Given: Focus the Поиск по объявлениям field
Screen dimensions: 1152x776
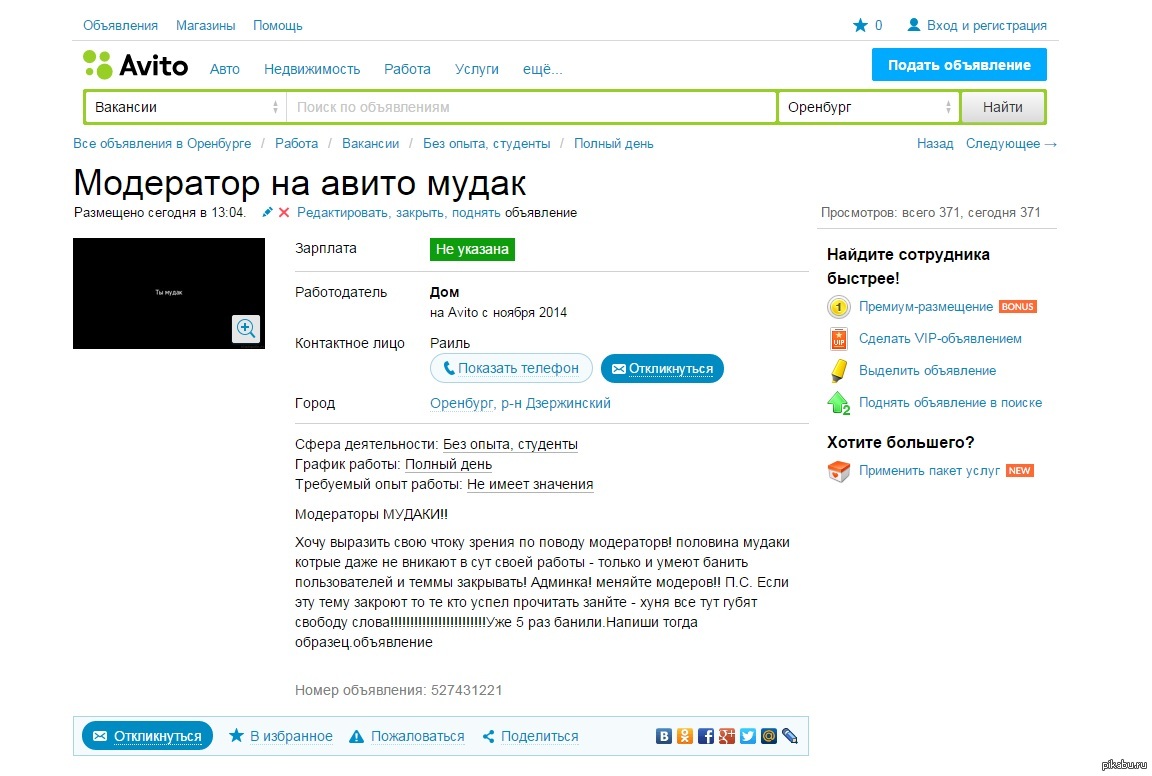Looking at the screenshot, I should click(x=532, y=107).
